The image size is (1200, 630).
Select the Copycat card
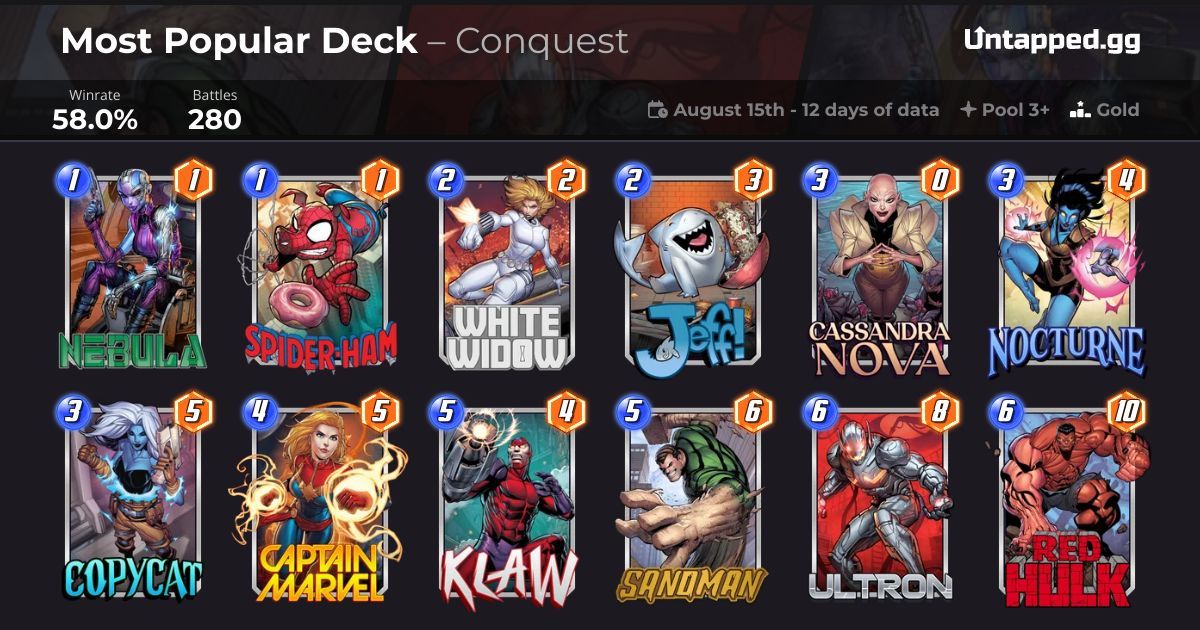point(133,498)
